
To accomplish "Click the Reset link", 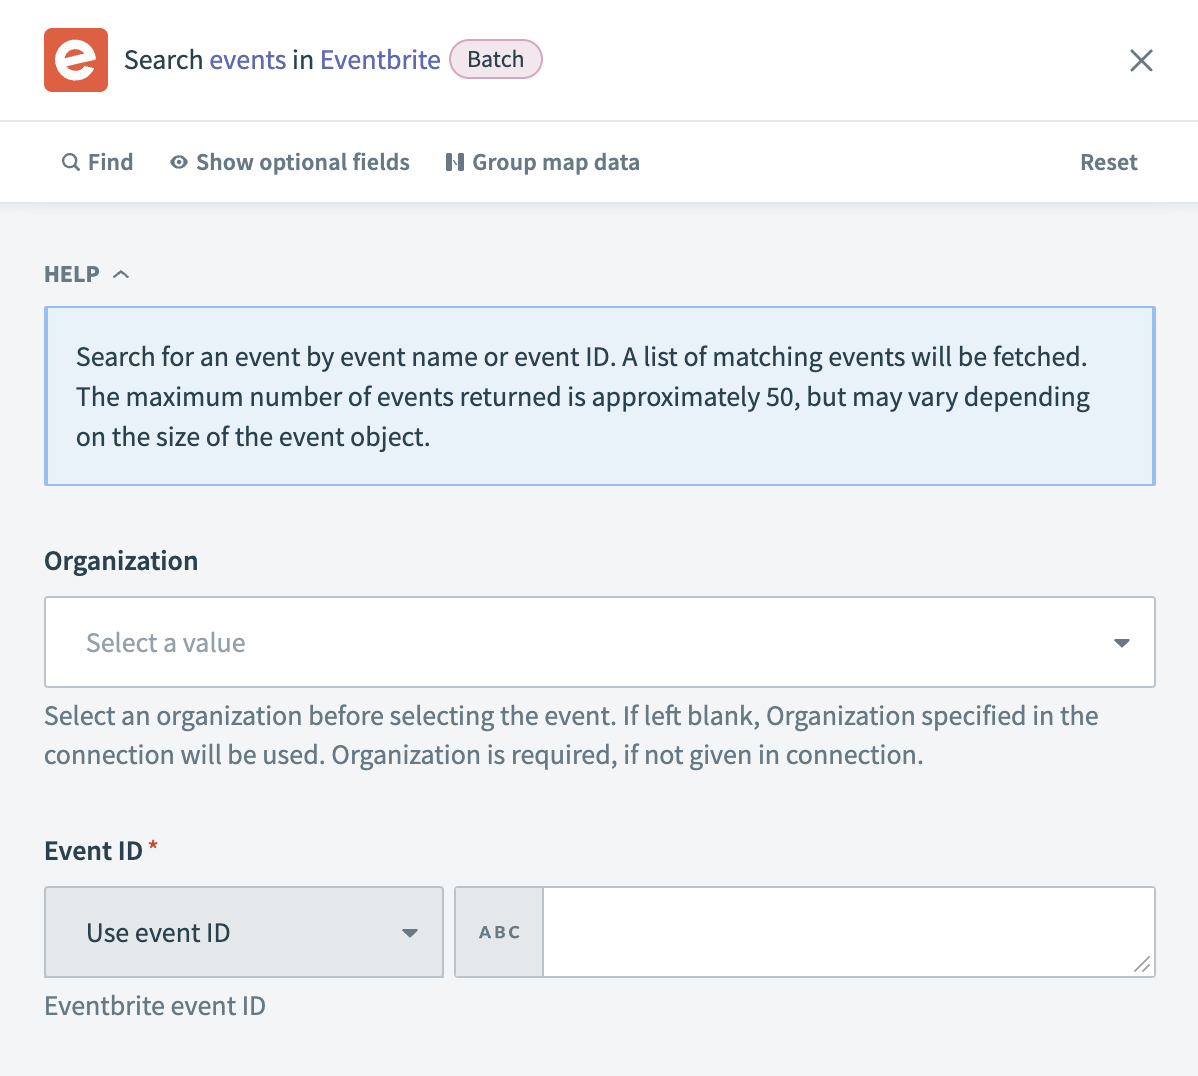I will [1108, 161].
